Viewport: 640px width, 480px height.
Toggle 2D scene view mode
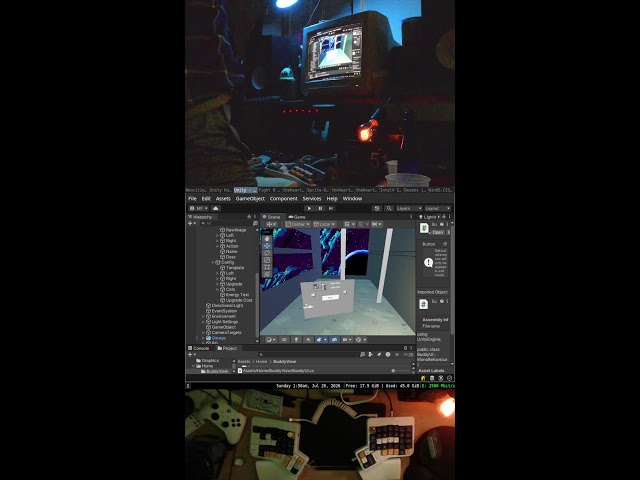point(284,340)
